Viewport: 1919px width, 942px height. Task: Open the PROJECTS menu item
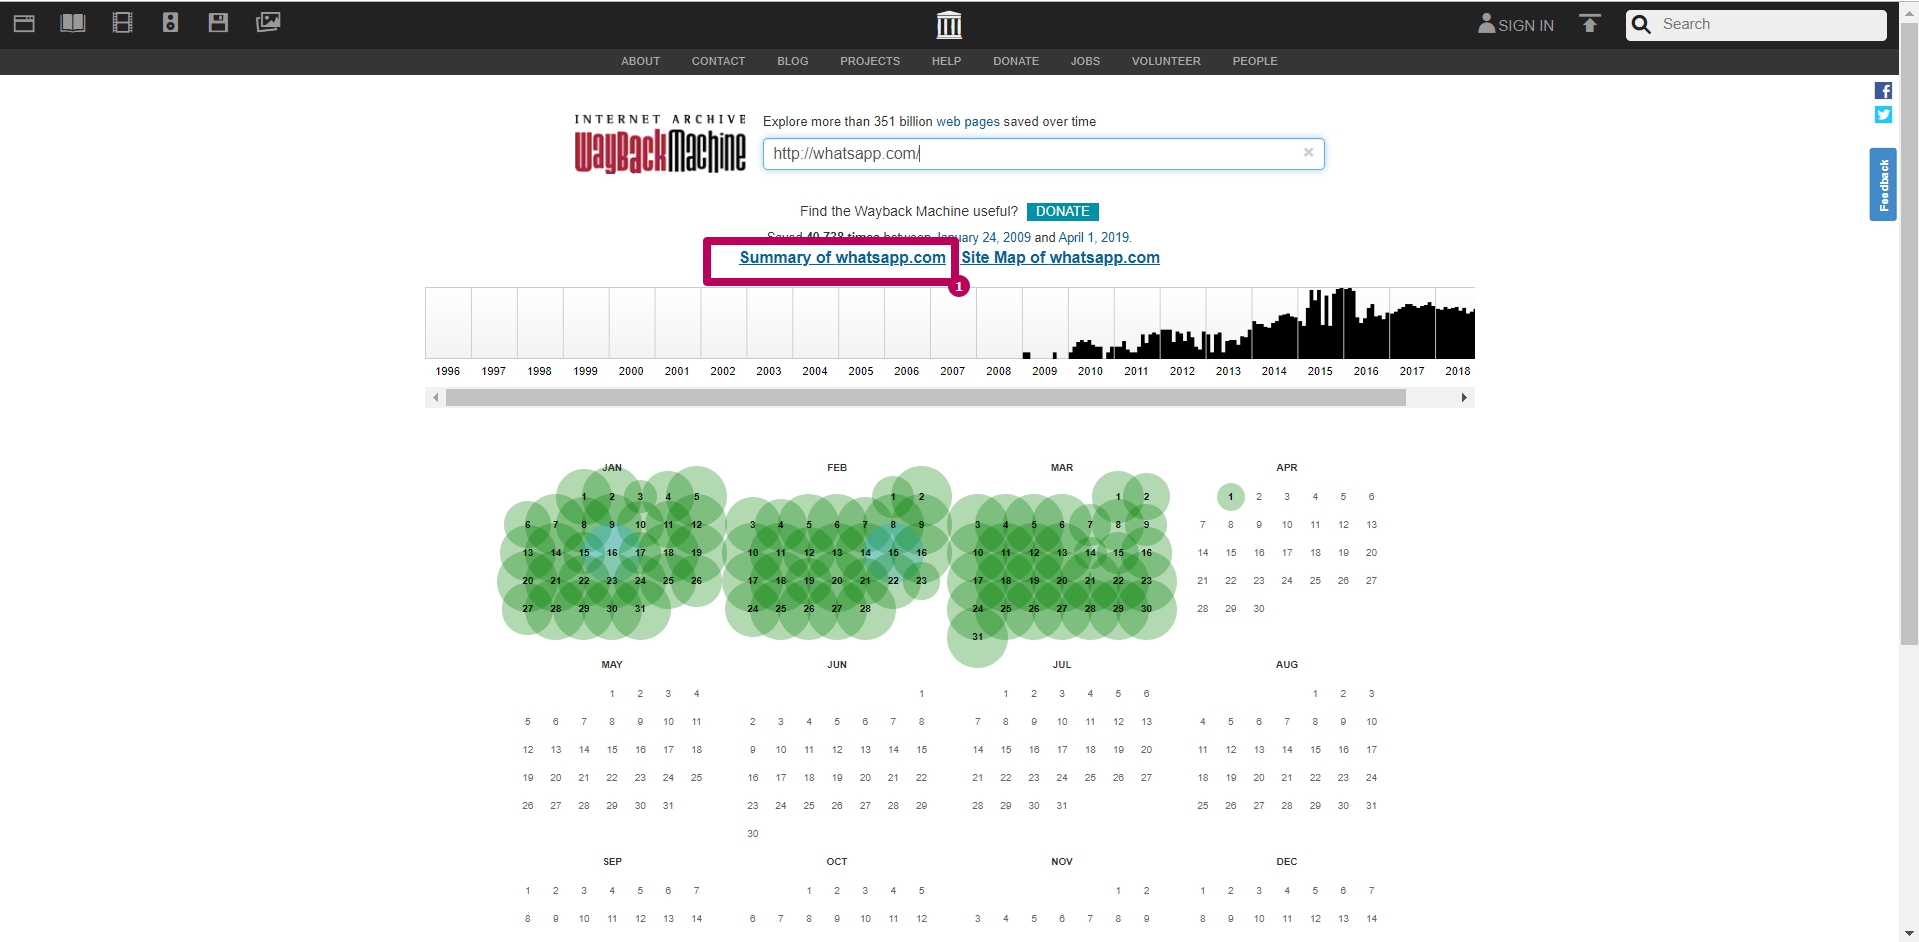(x=870, y=62)
